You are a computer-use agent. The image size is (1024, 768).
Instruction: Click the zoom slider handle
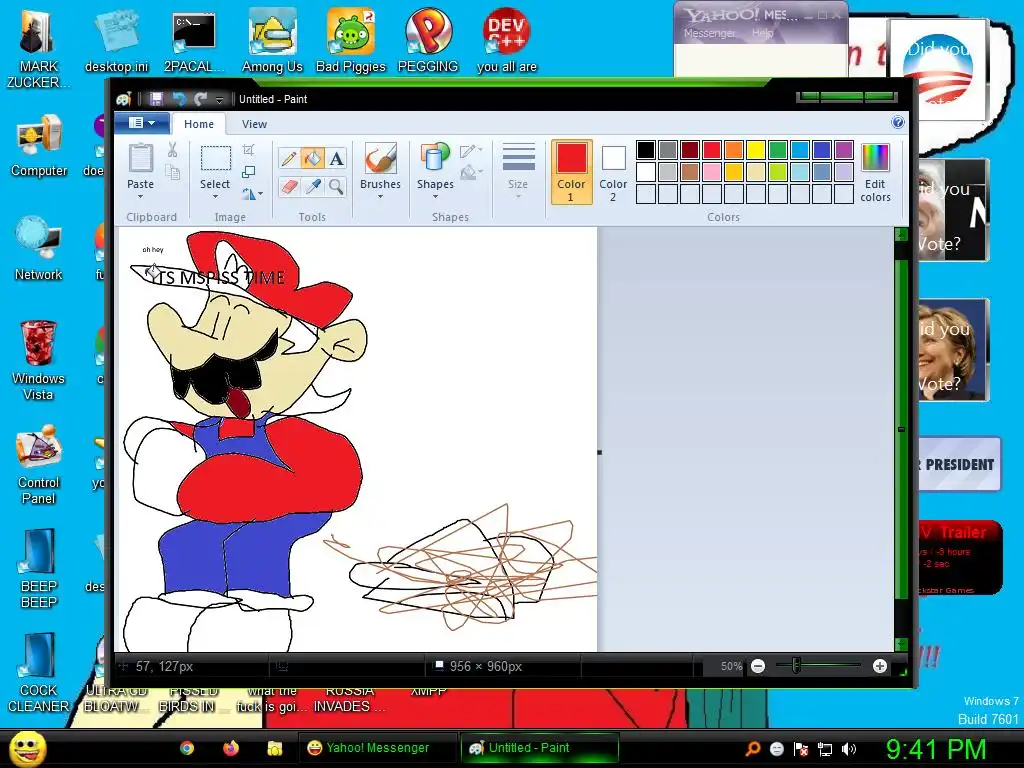coord(795,666)
